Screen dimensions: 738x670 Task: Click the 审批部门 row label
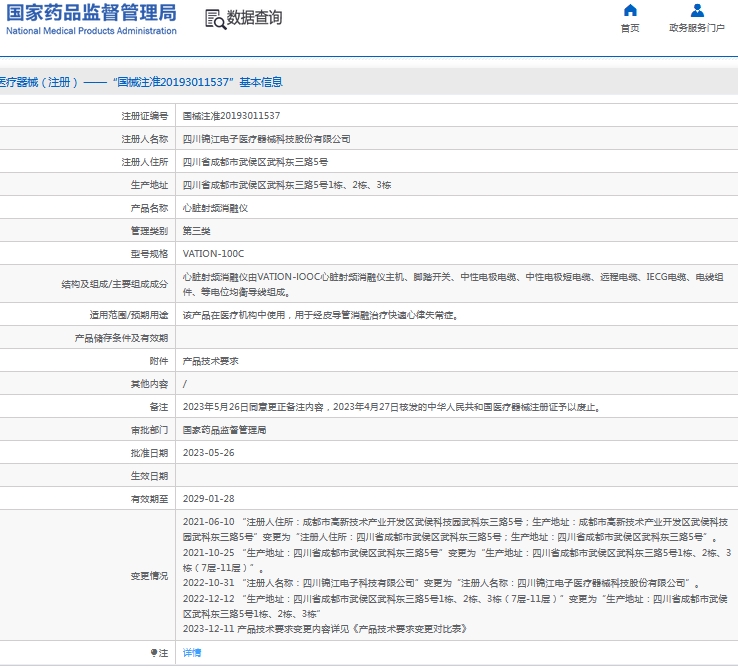[149, 430]
